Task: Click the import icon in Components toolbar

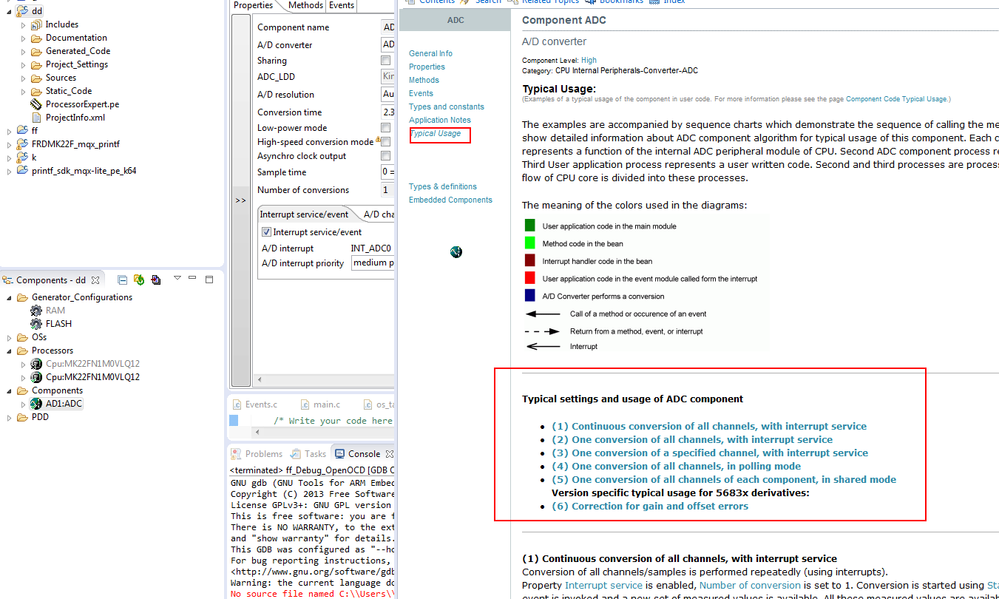Action: (155, 280)
